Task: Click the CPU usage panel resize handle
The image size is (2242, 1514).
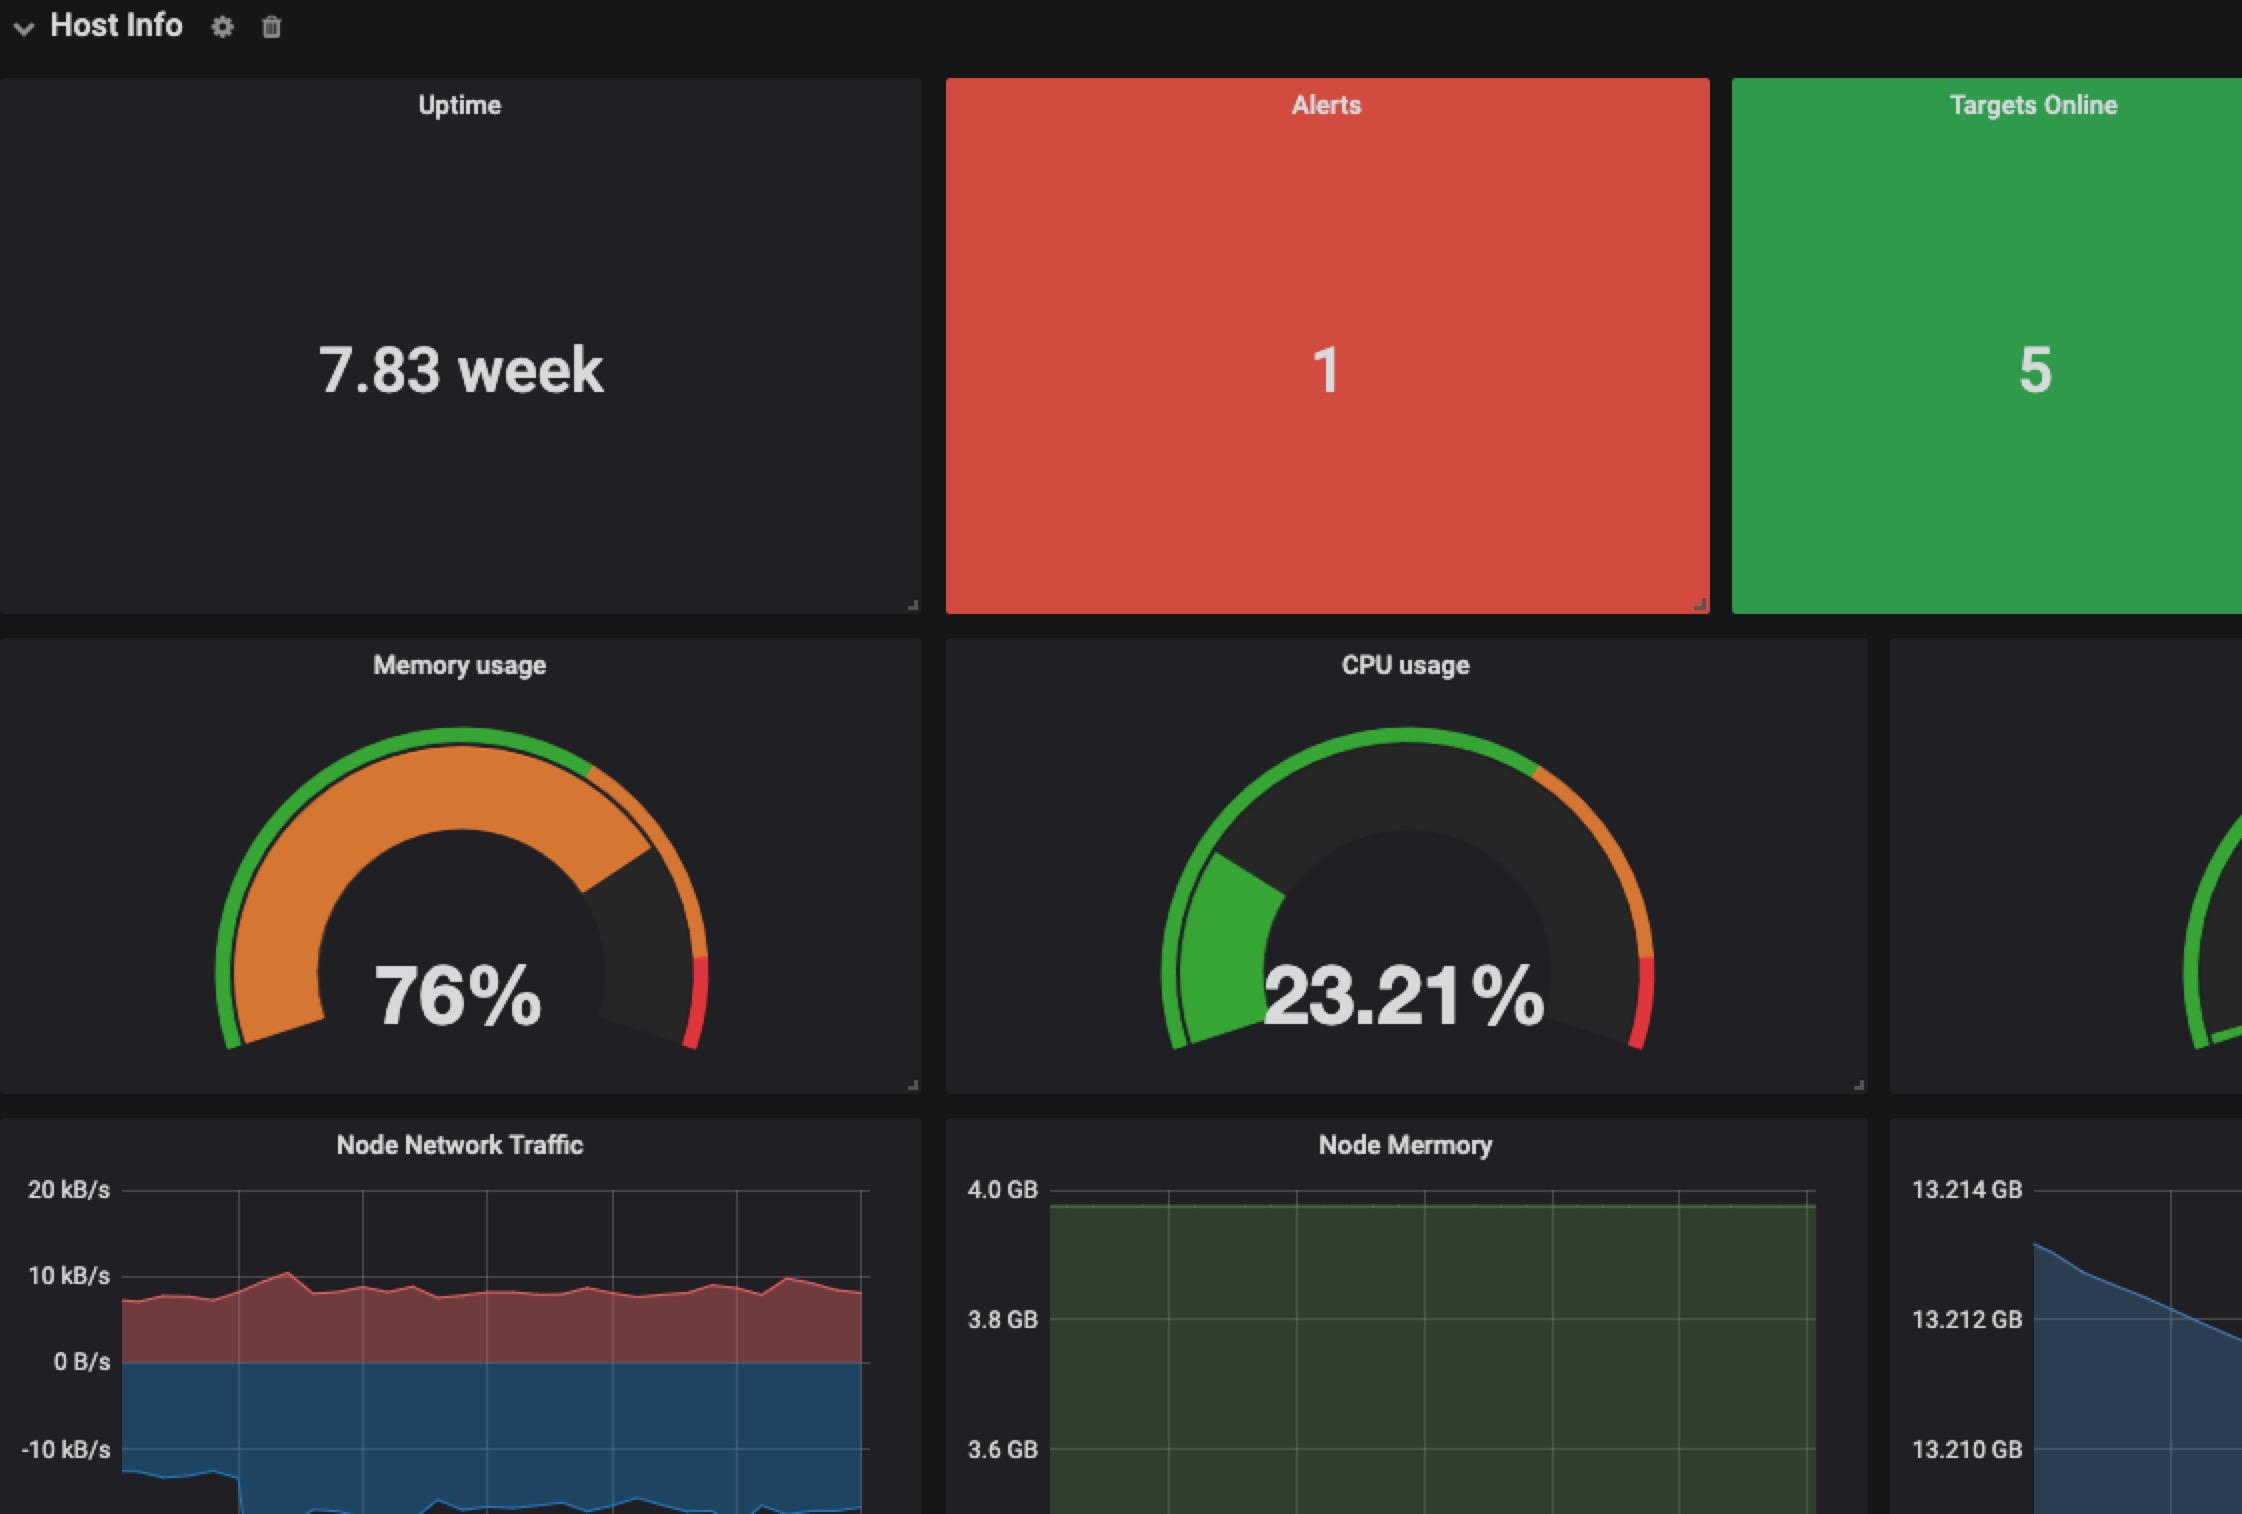Action: (1858, 1083)
